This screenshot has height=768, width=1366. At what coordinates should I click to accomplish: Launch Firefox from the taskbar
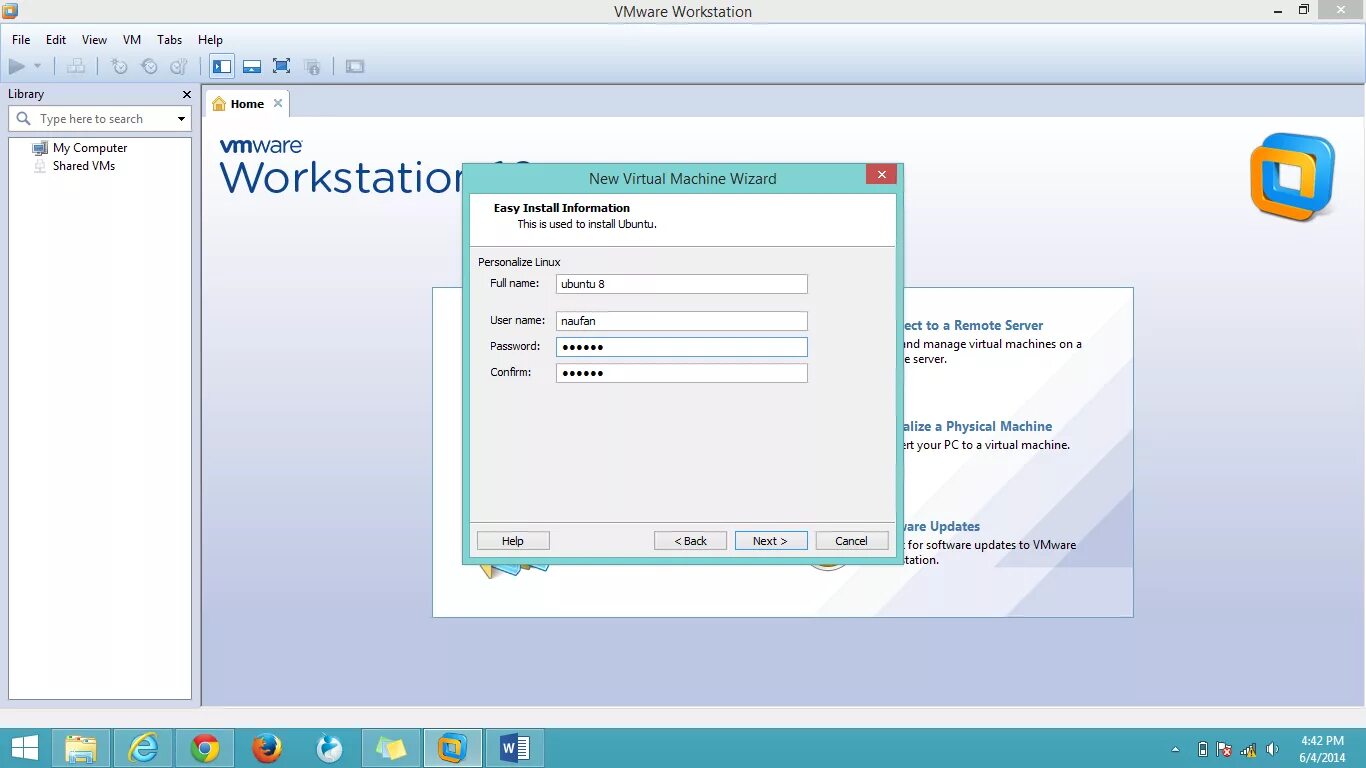pyautogui.click(x=267, y=748)
